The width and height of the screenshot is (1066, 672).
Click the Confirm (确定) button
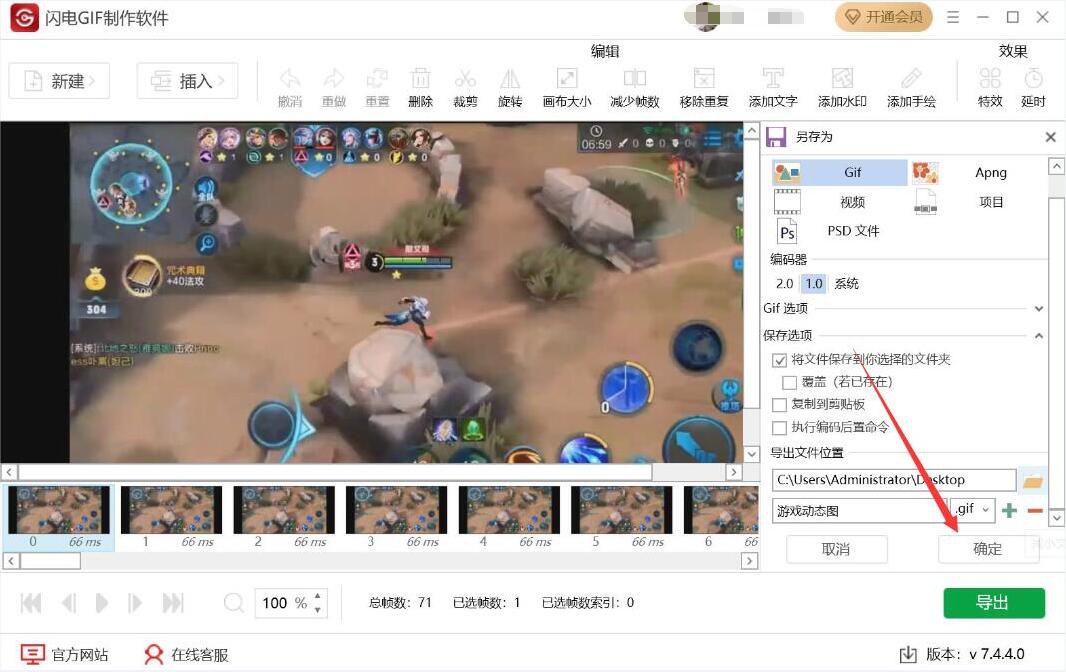[988, 549]
